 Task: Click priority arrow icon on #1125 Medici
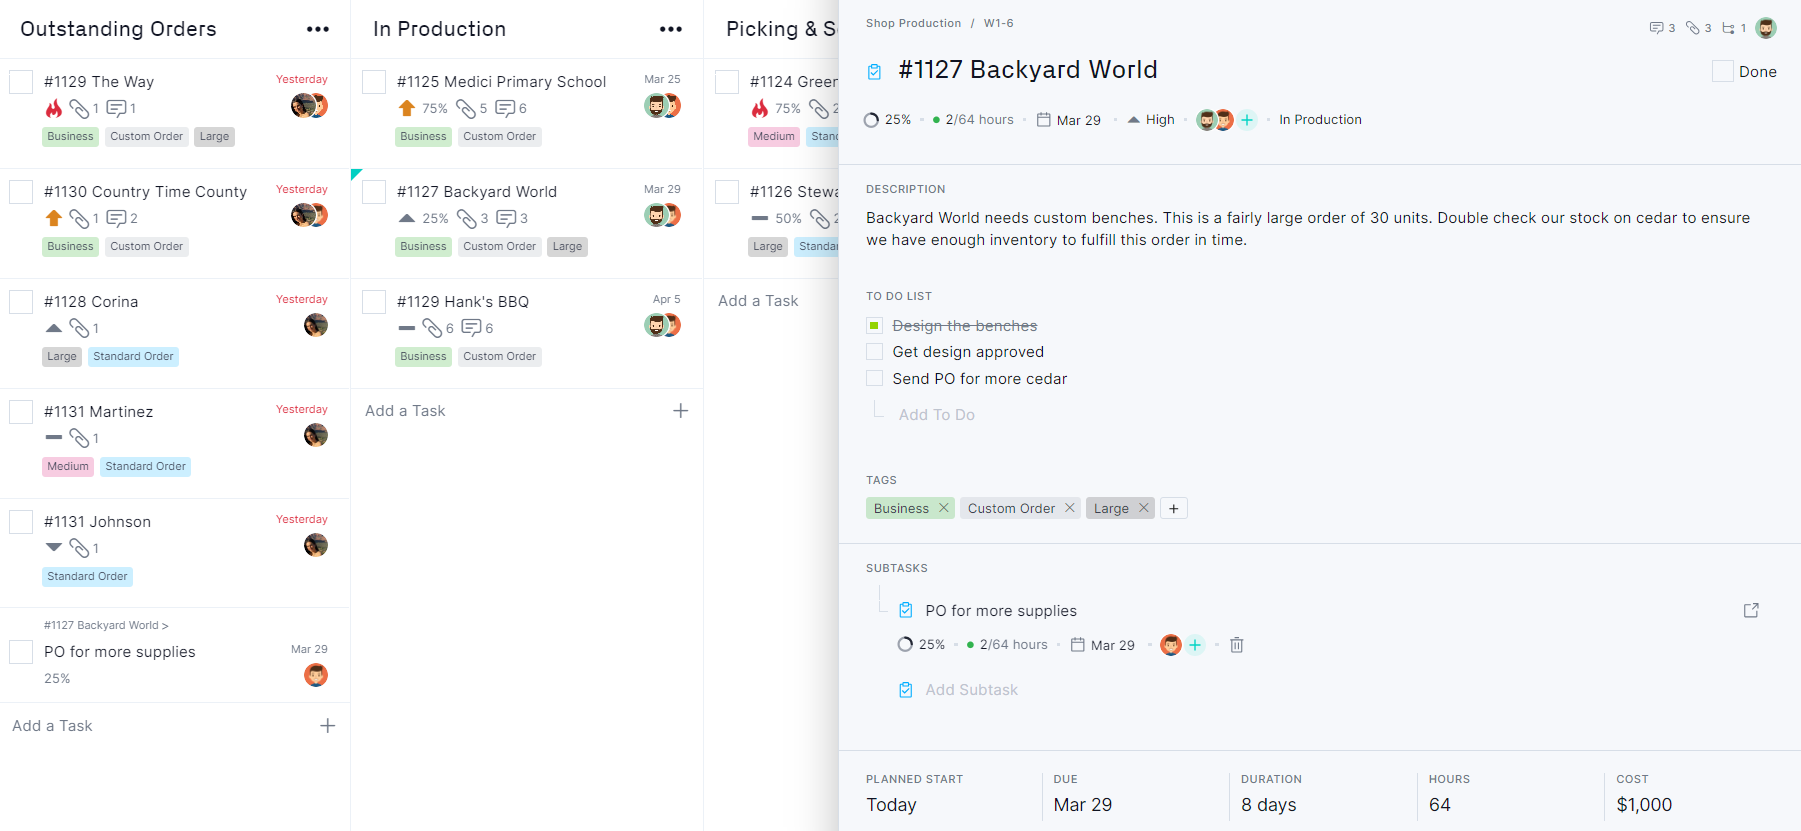coord(406,108)
